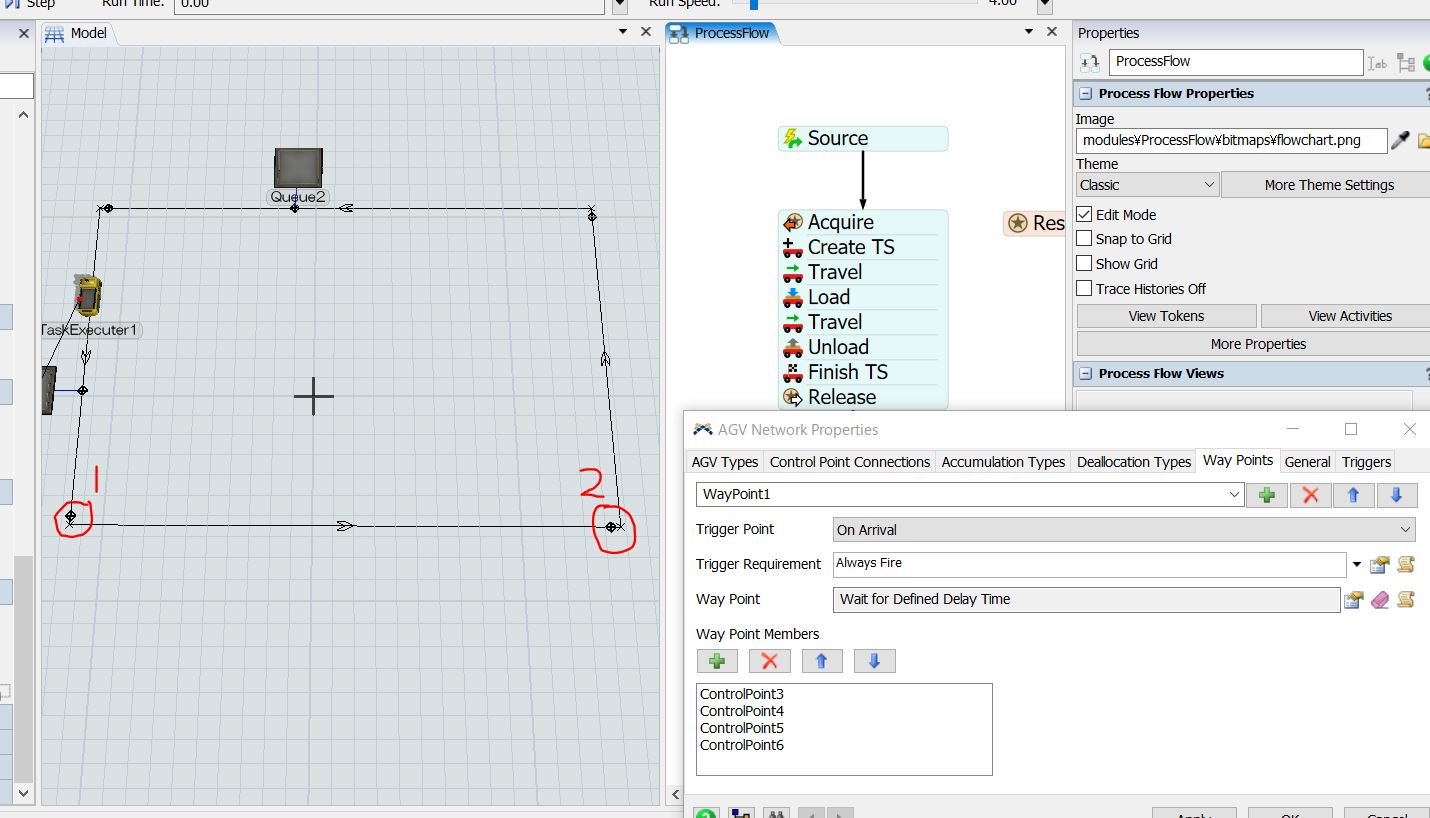Viewport: 1430px width, 818px height.
Task: Select ControlPoint4 in the members list
Action: (742, 711)
